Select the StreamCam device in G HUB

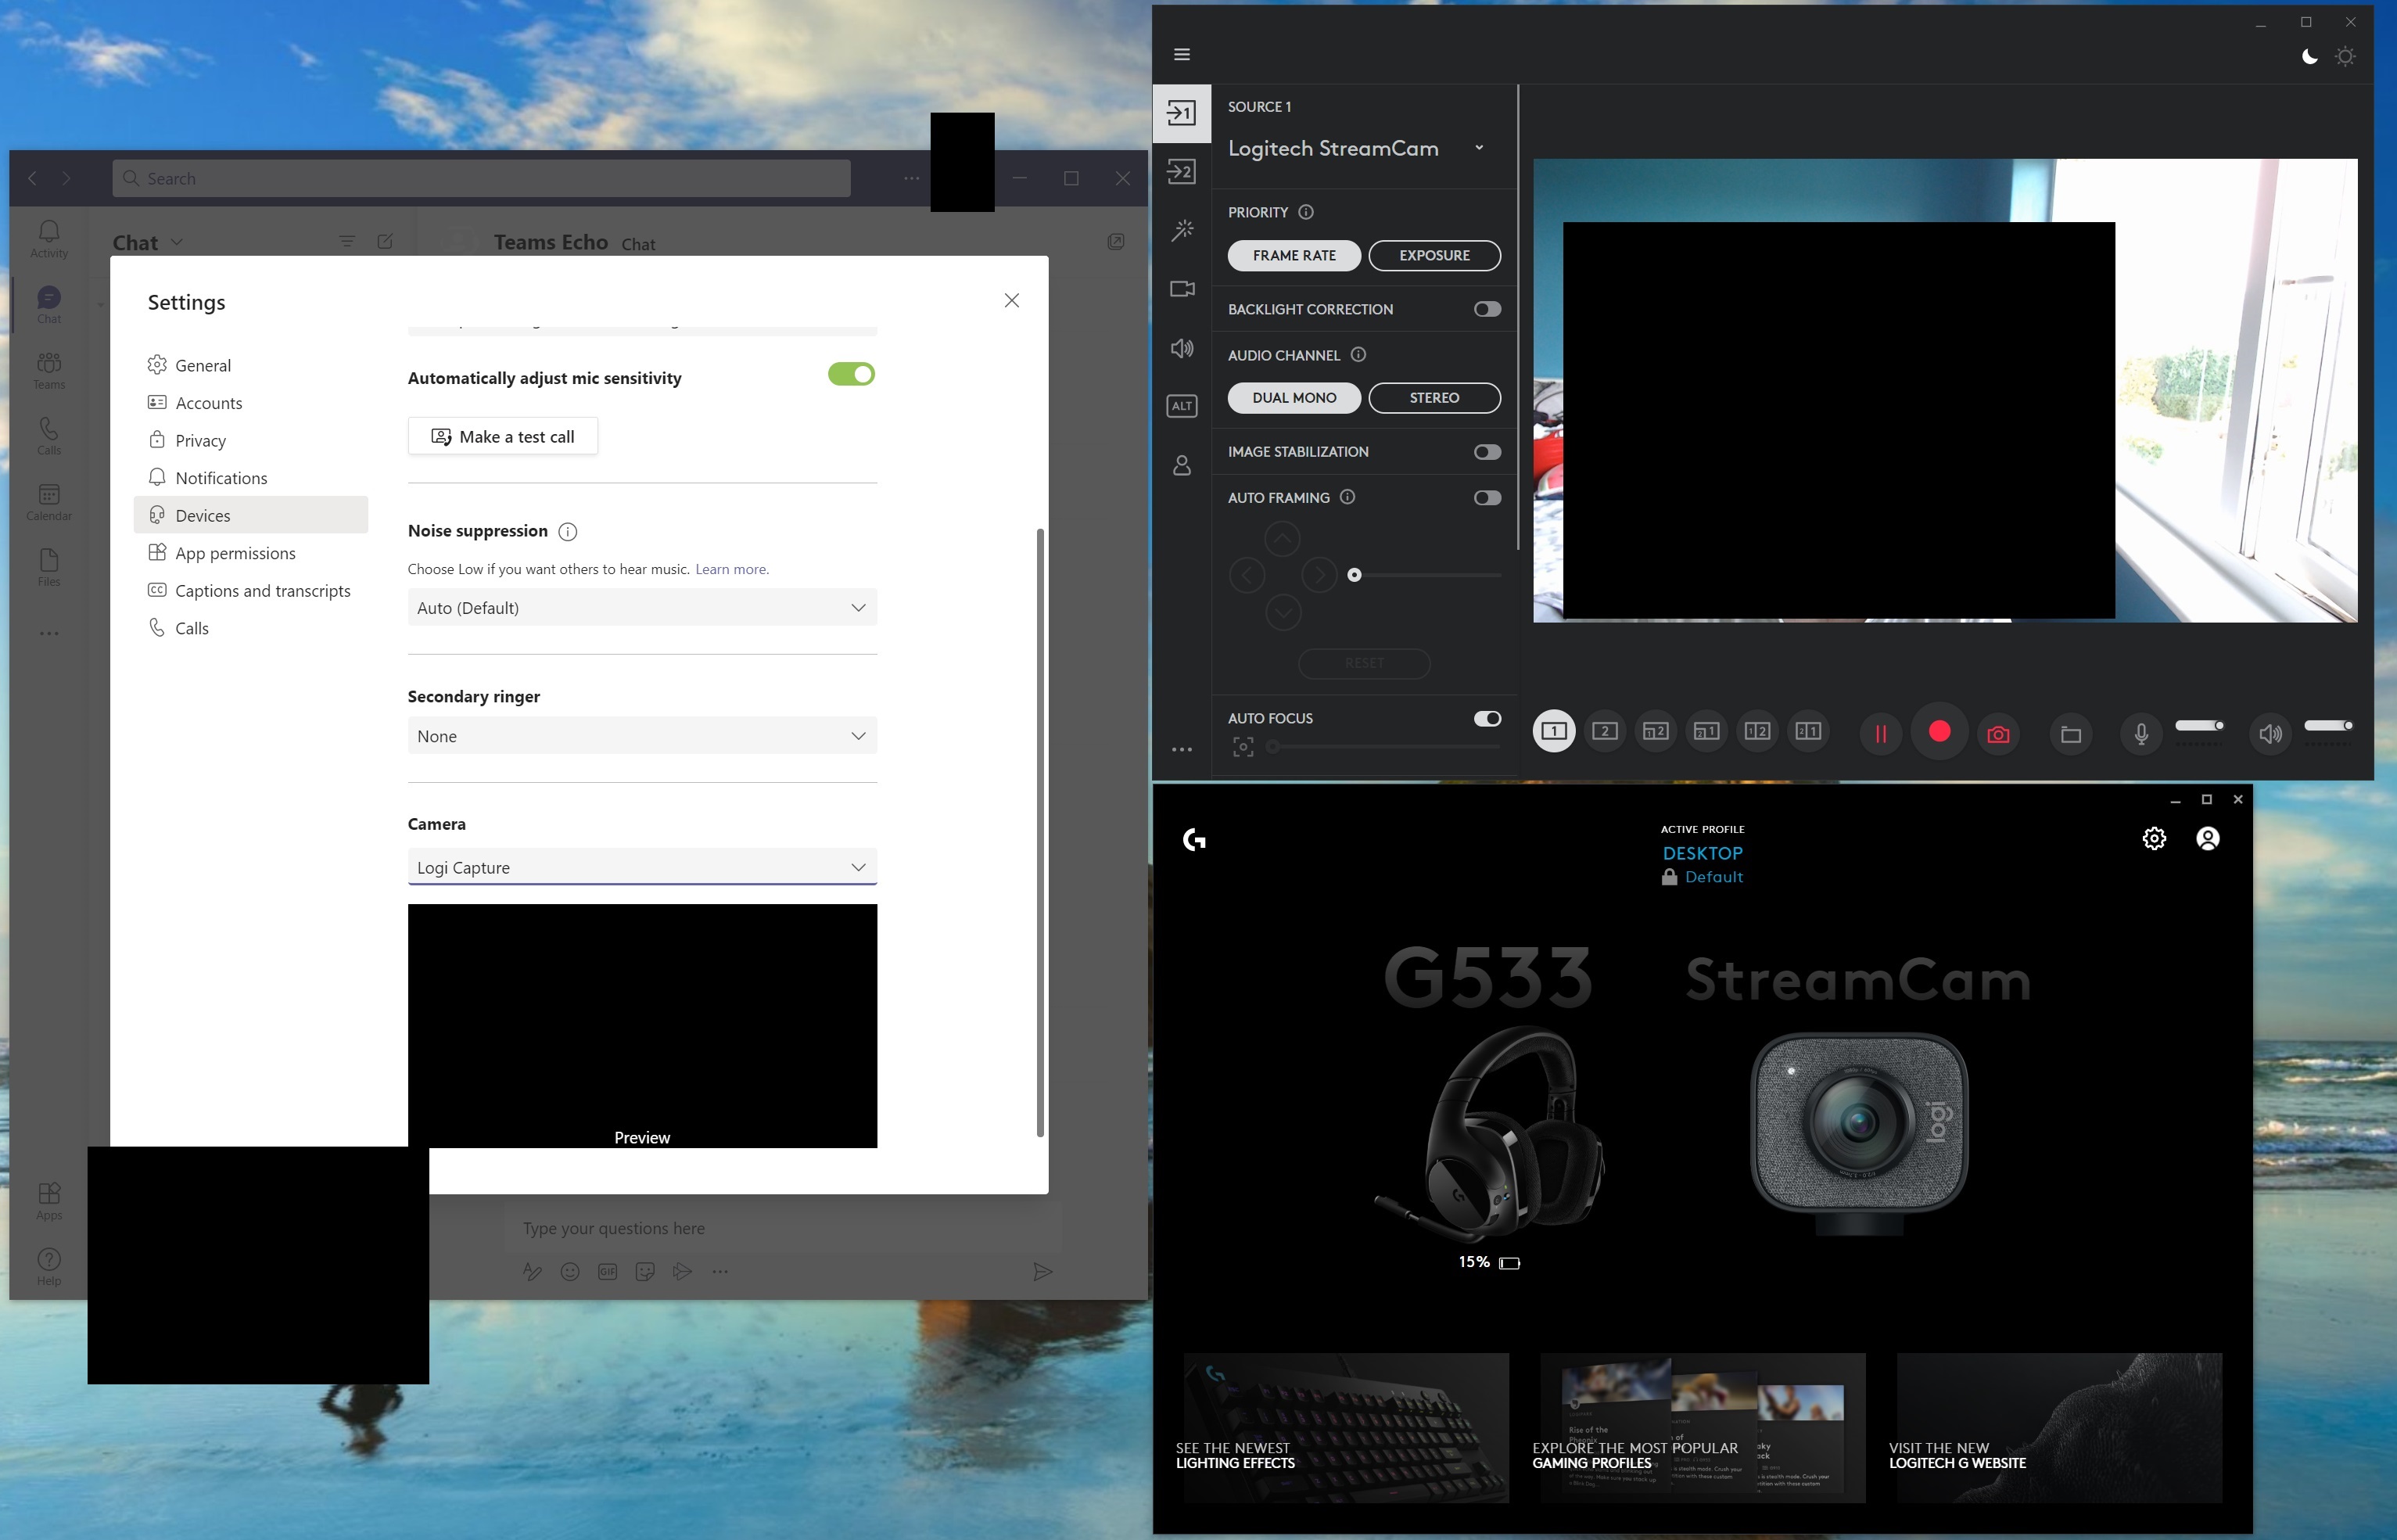tap(1859, 1135)
